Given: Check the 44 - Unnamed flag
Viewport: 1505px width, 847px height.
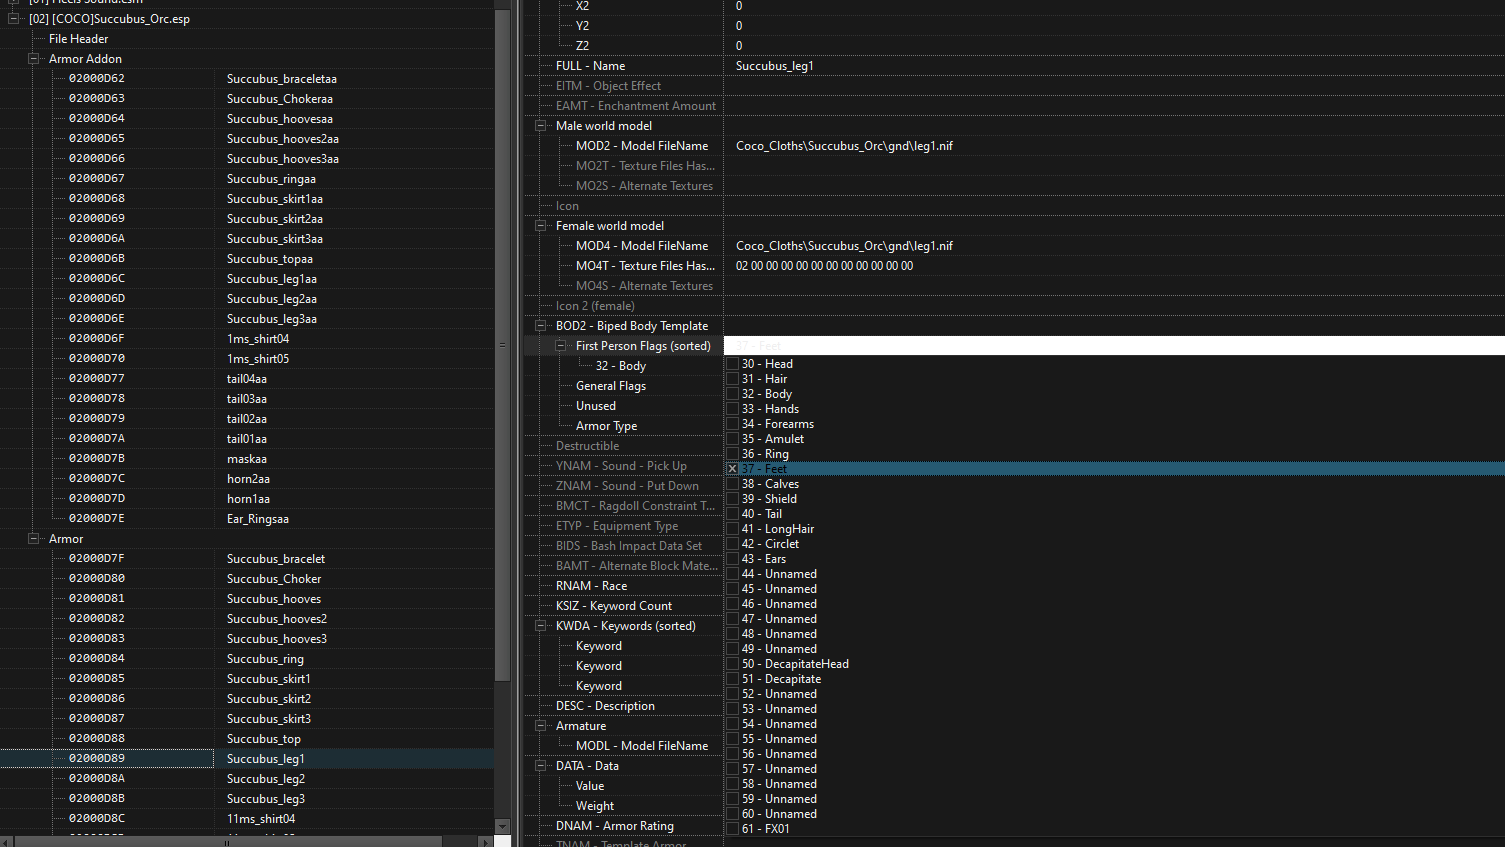Looking at the screenshot, I should click(x=732, y=574).
